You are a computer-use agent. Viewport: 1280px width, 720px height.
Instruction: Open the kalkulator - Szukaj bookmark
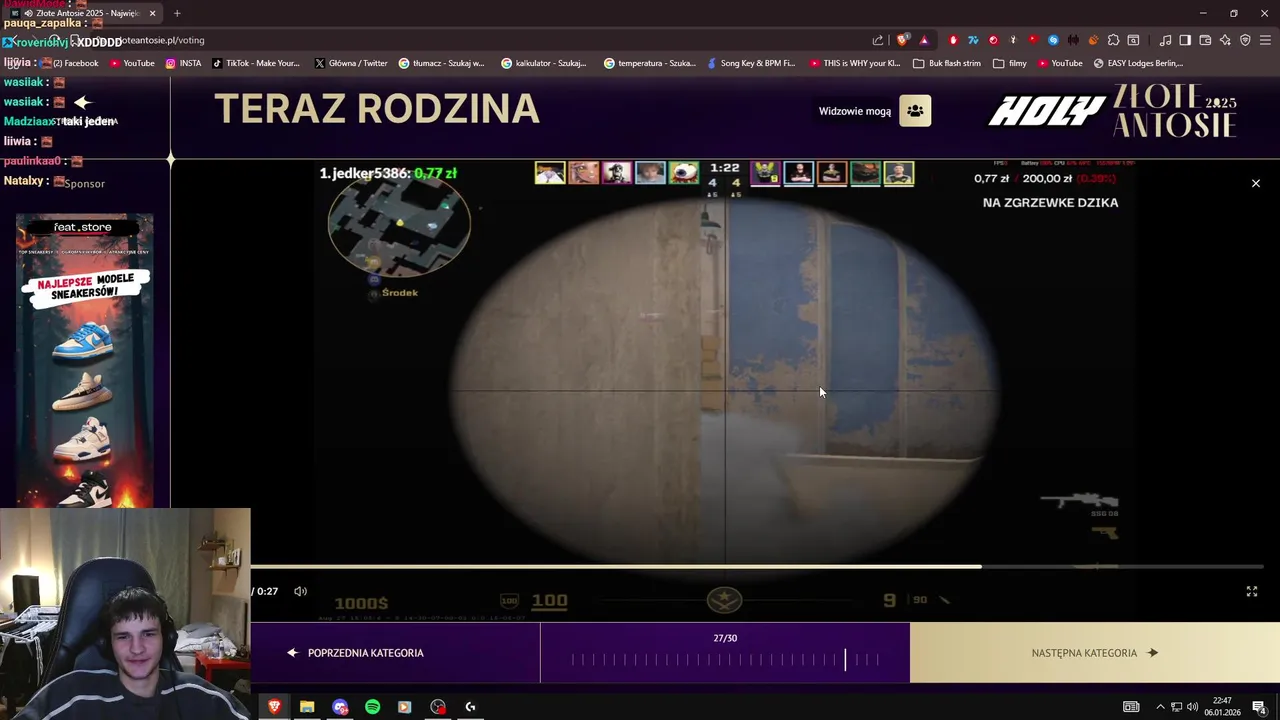pyautogui.click(x=544, y=63)
